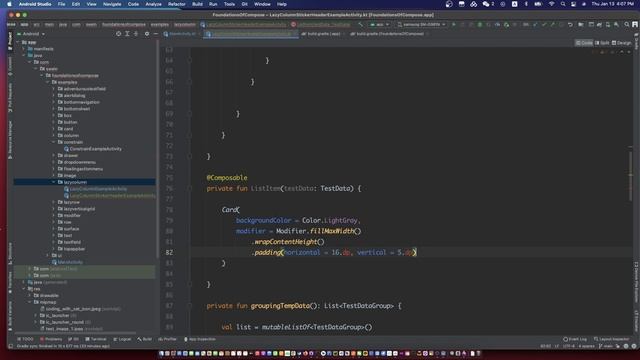The height and width of the screenshot is (360, 640).
Task: Switch editor to Split view
Action: tap(602, 43)
